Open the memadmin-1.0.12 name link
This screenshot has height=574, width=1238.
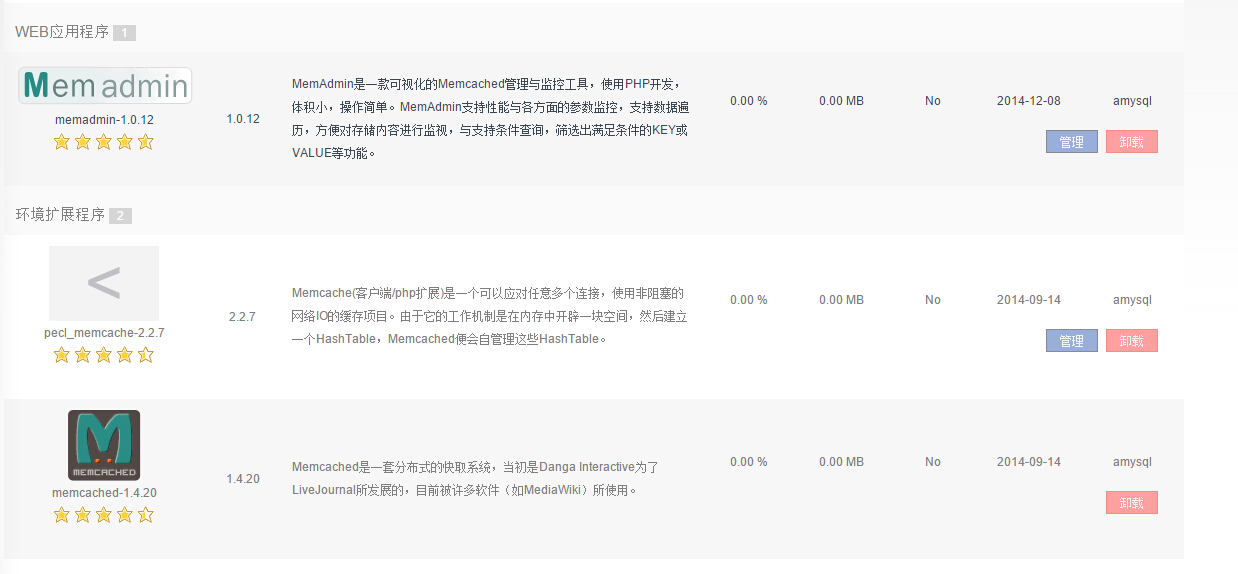(x=104, y=119)
